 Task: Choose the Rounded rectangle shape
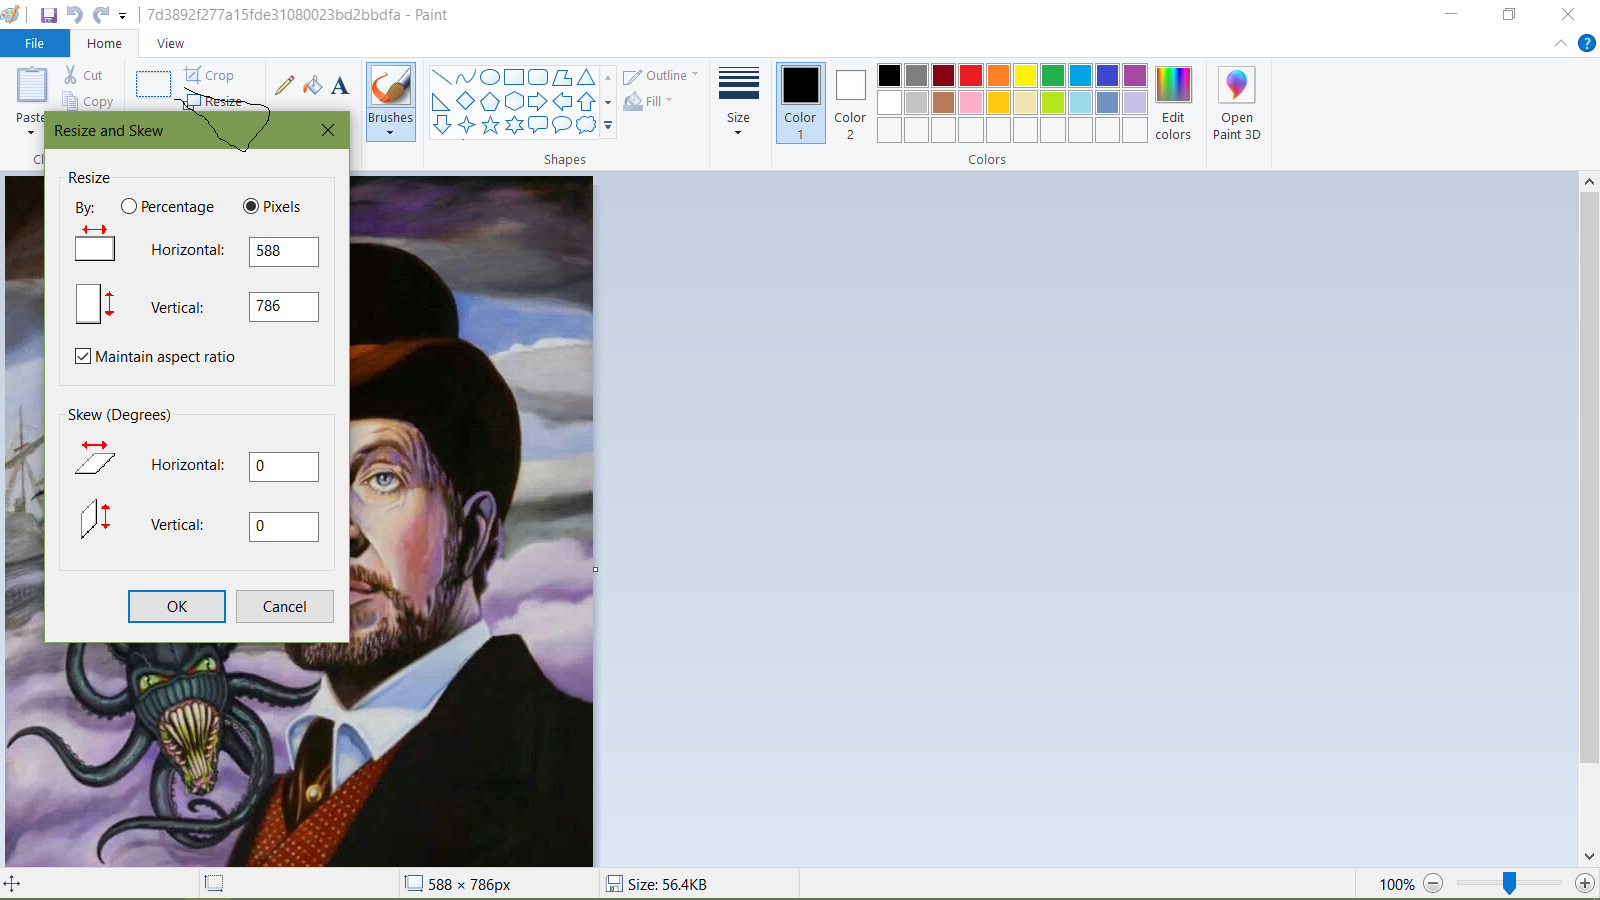click(538, 77)
